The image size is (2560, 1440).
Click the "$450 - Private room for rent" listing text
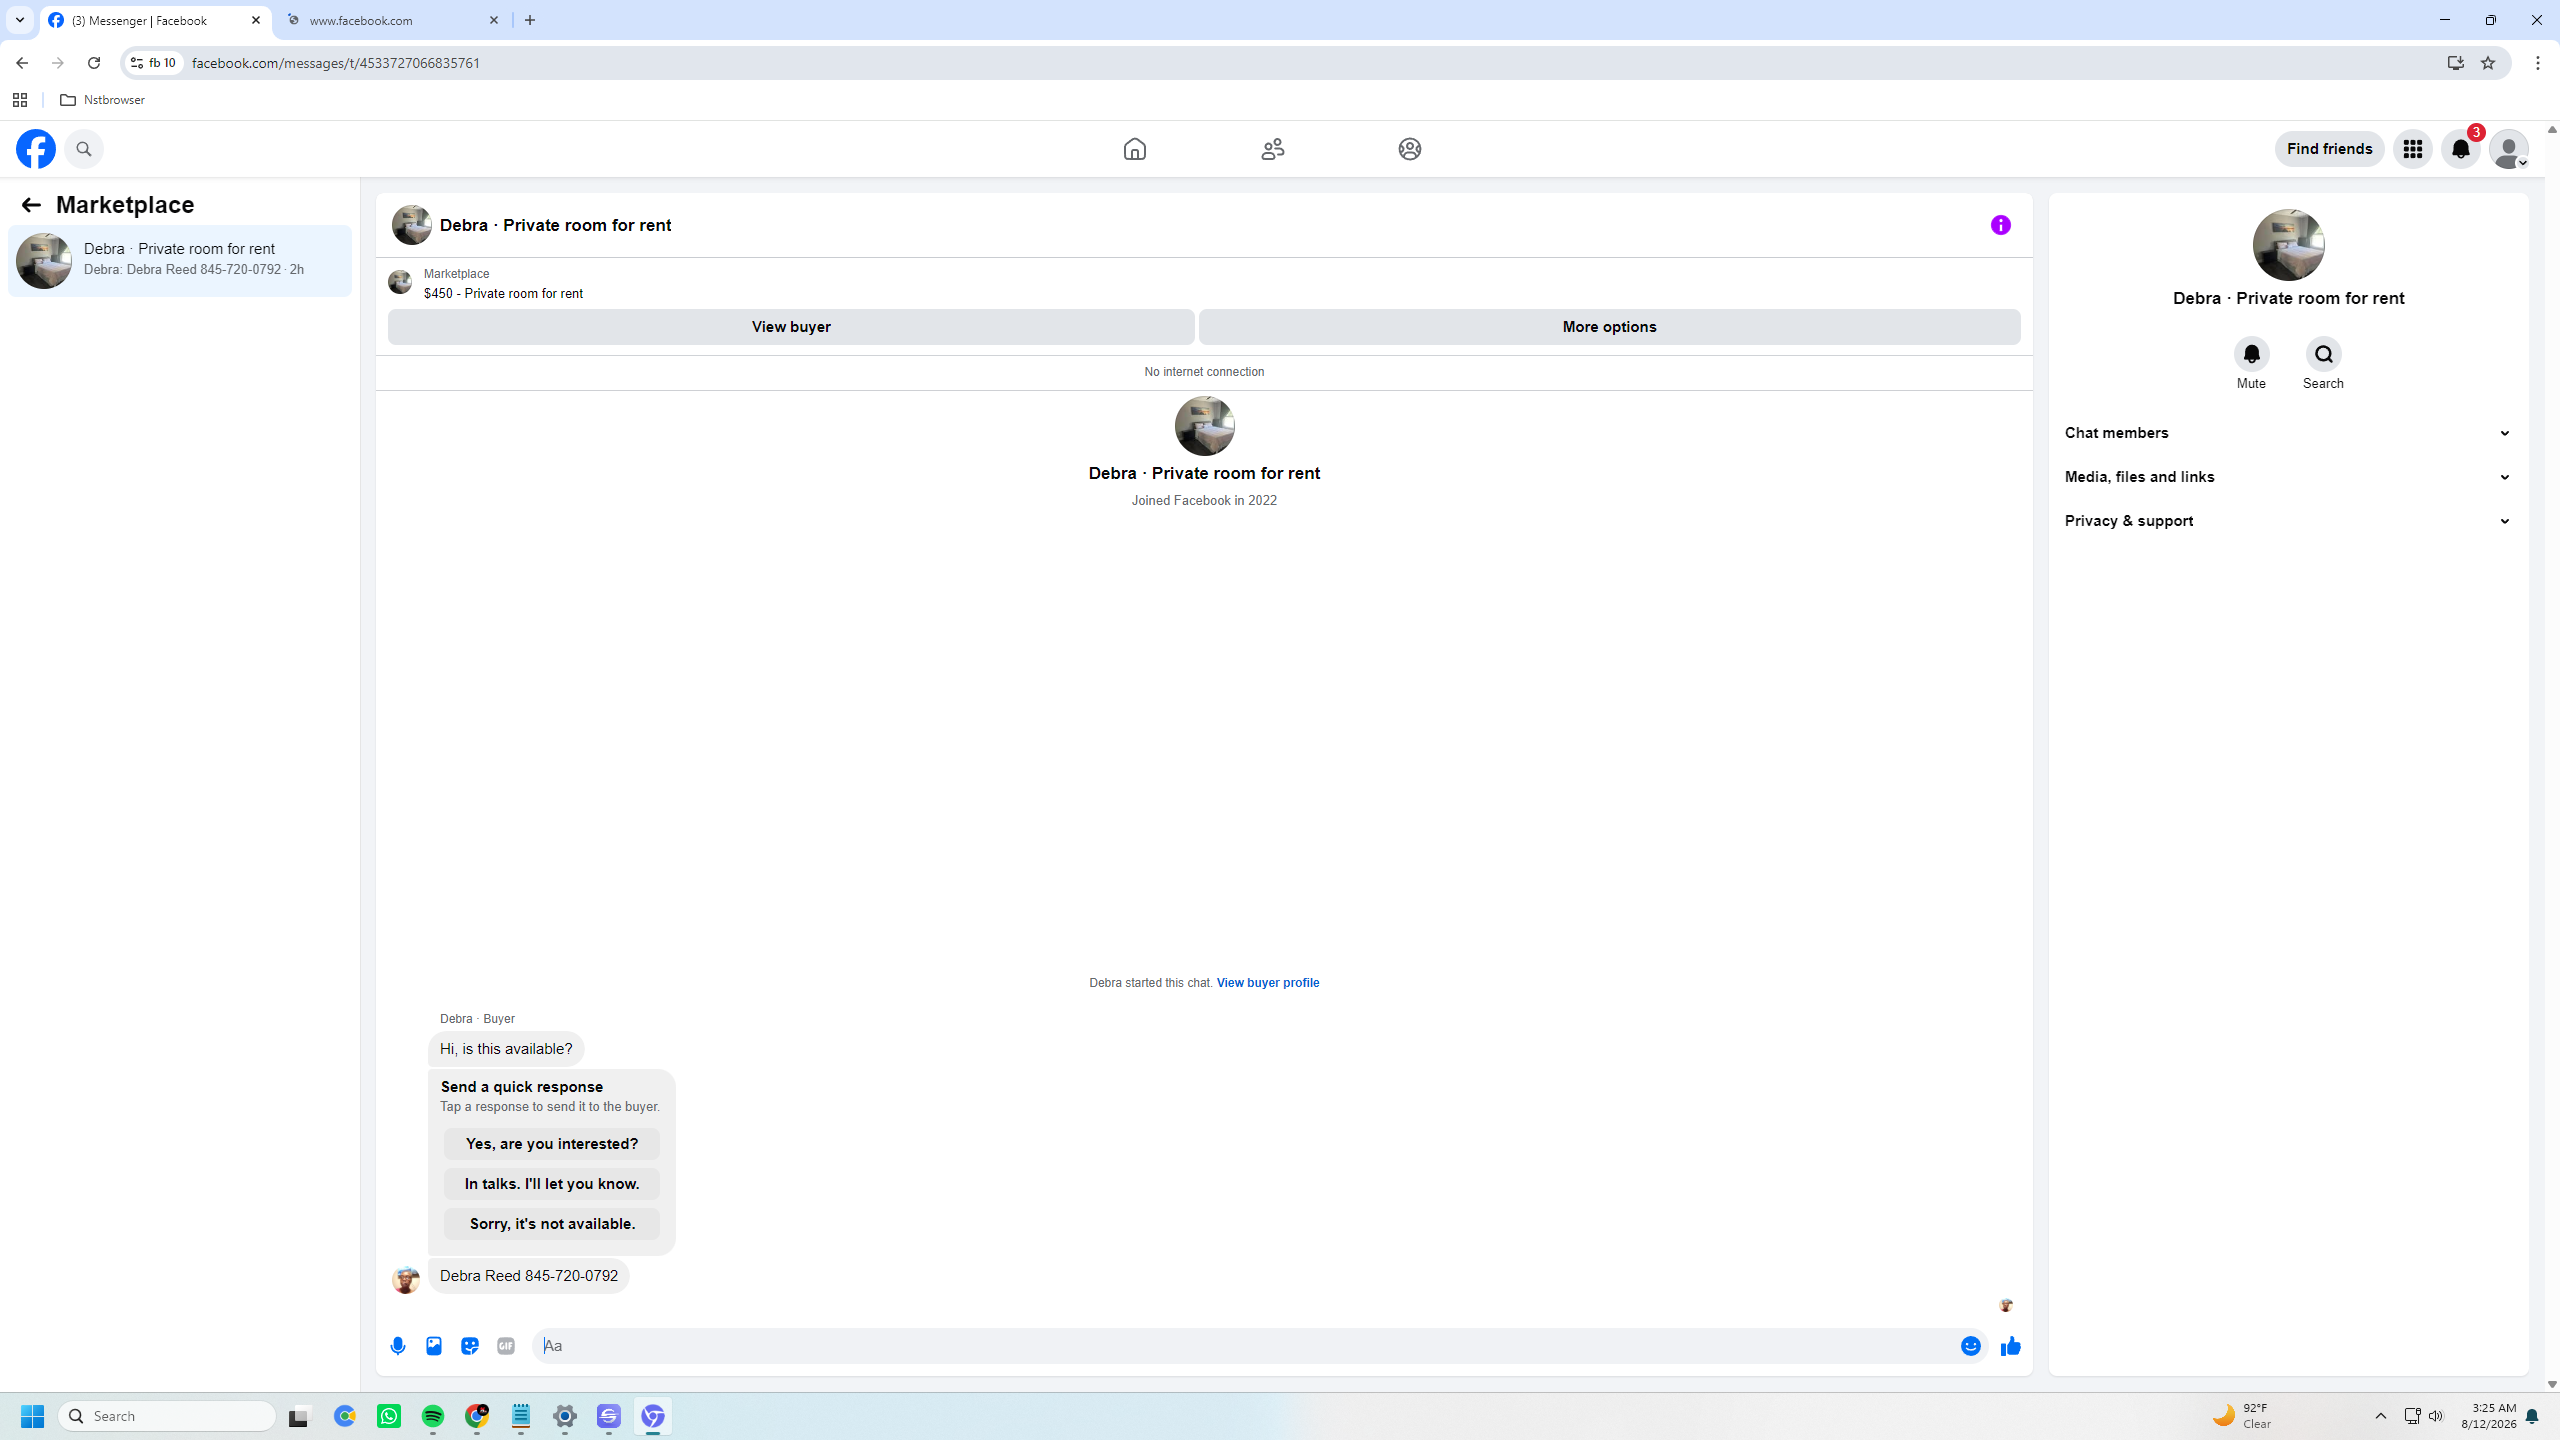503,294
